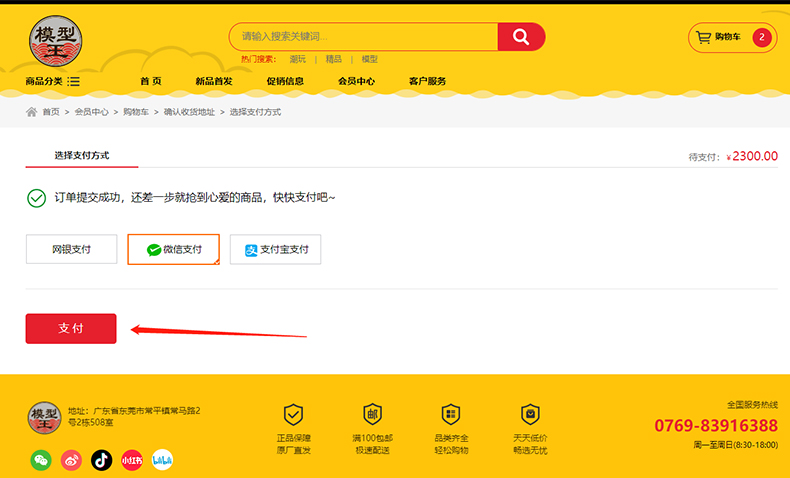
Task: Click the red 支付 pay button
Action: tap(71, 328)
